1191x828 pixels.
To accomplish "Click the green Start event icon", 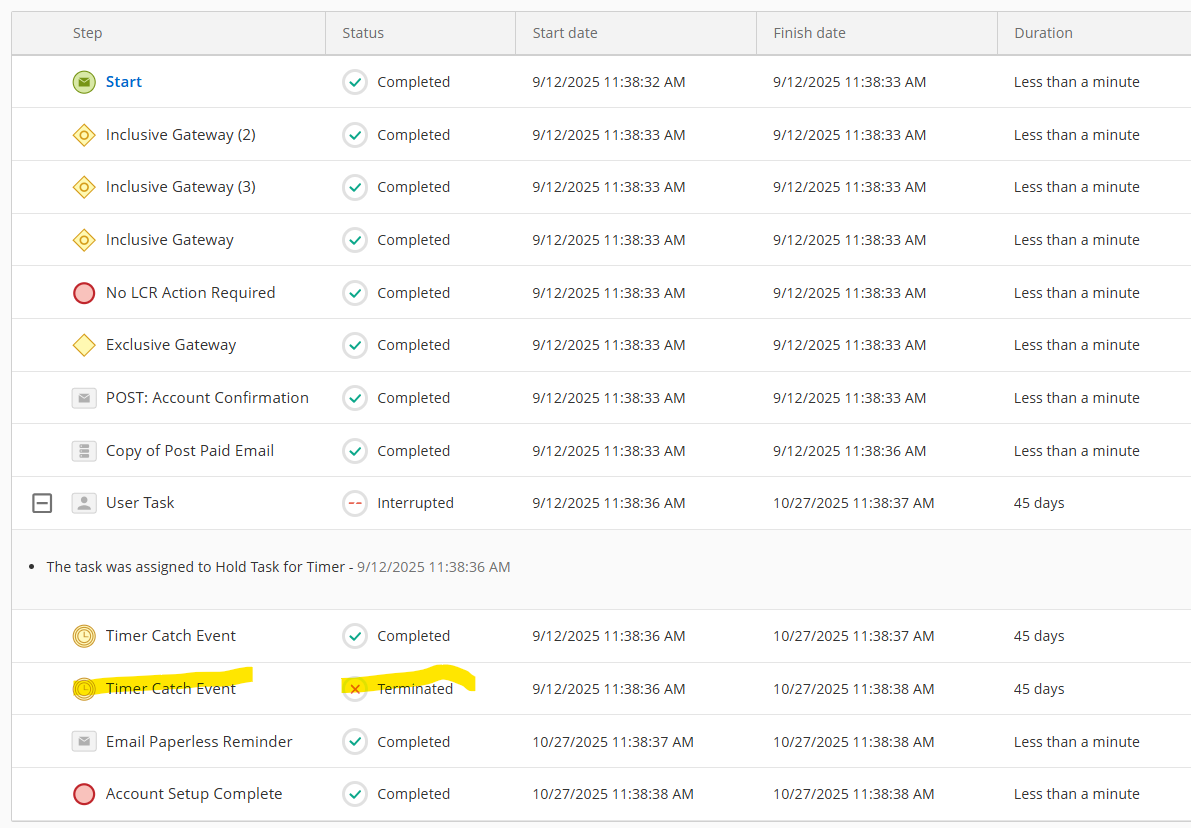I will (x=84, y=82).
